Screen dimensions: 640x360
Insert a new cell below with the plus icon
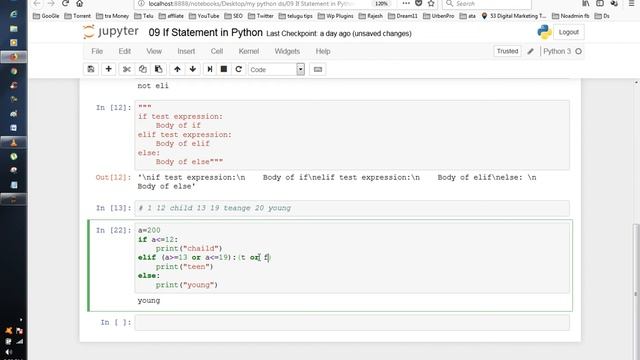(109, 69)
